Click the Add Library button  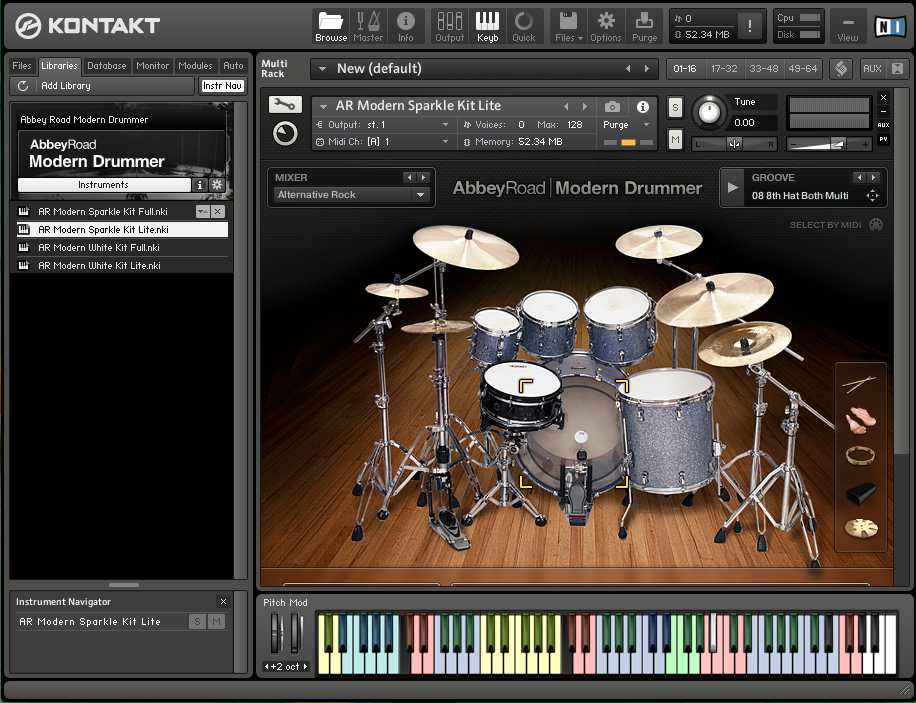coord(103,86)
